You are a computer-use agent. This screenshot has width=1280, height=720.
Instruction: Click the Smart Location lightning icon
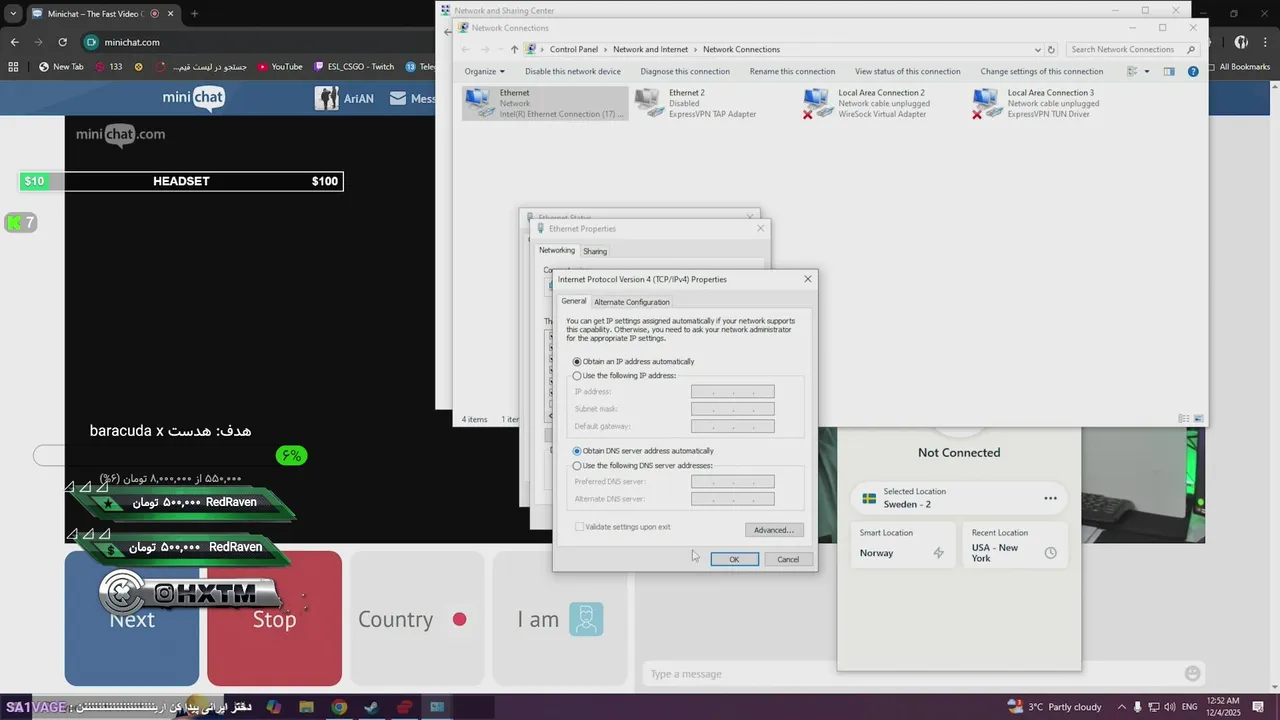point(938,553)
